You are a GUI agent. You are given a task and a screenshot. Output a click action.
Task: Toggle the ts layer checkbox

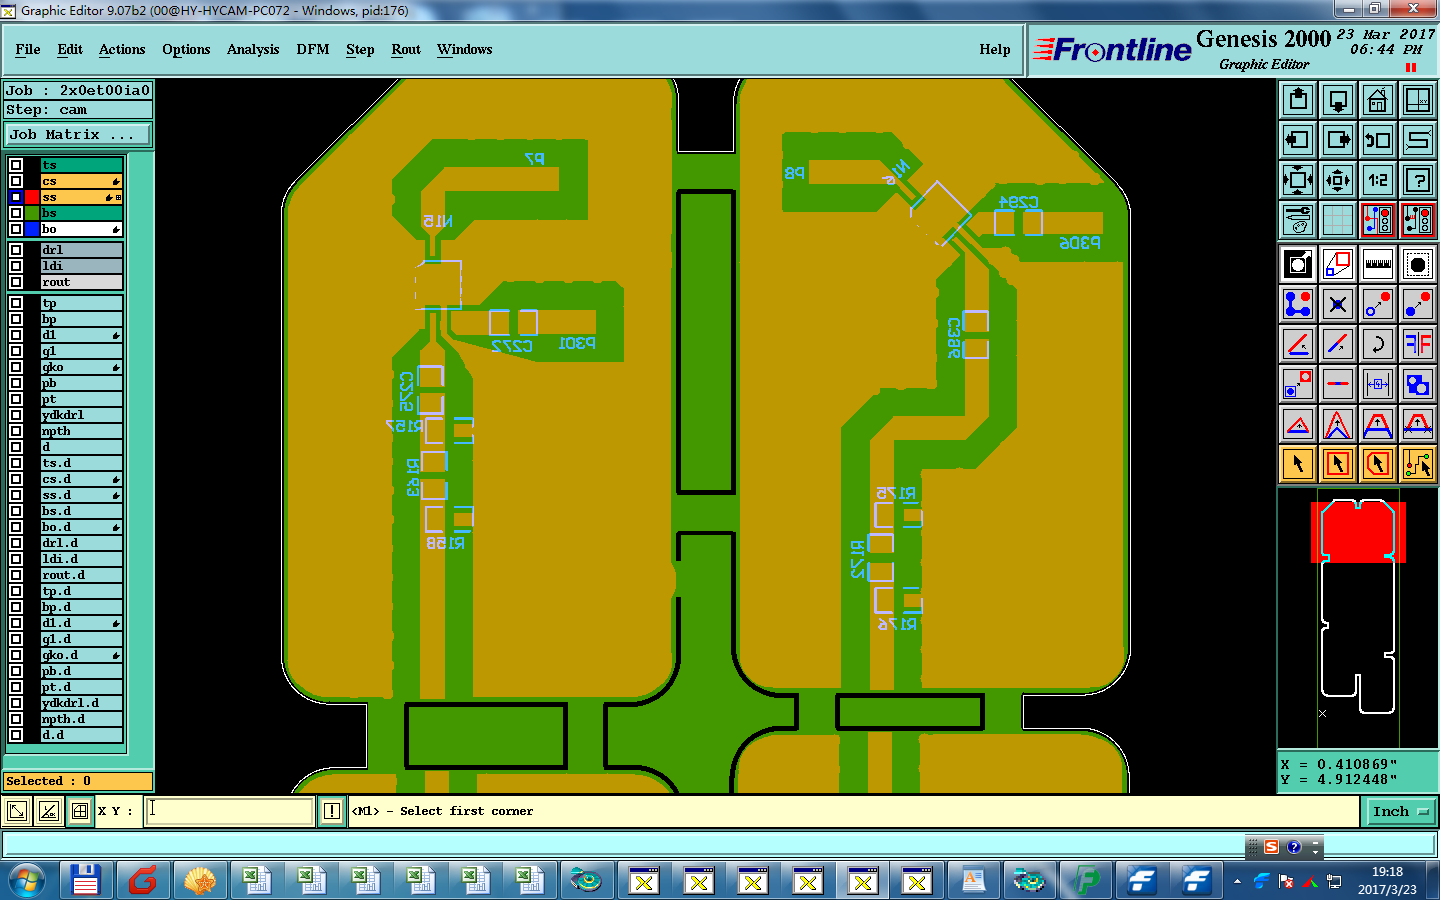[16, 165]
